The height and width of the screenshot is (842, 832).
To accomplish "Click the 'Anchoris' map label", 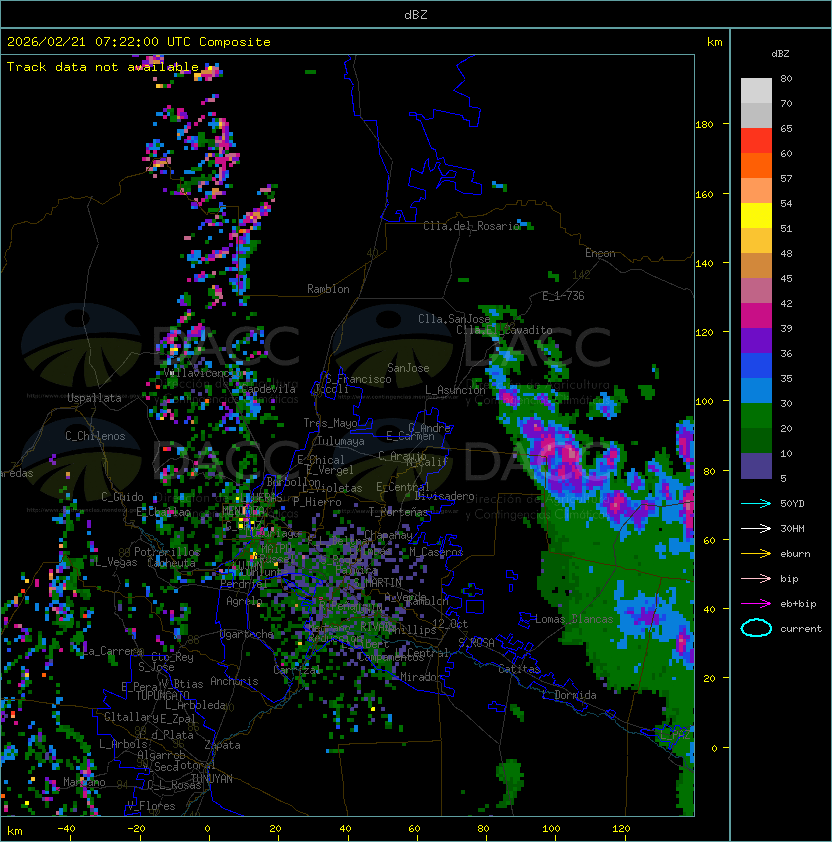I will coord(234,681).
